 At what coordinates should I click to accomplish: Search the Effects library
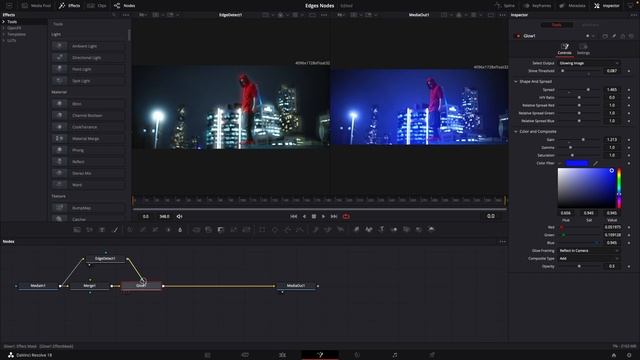(114, 15)
